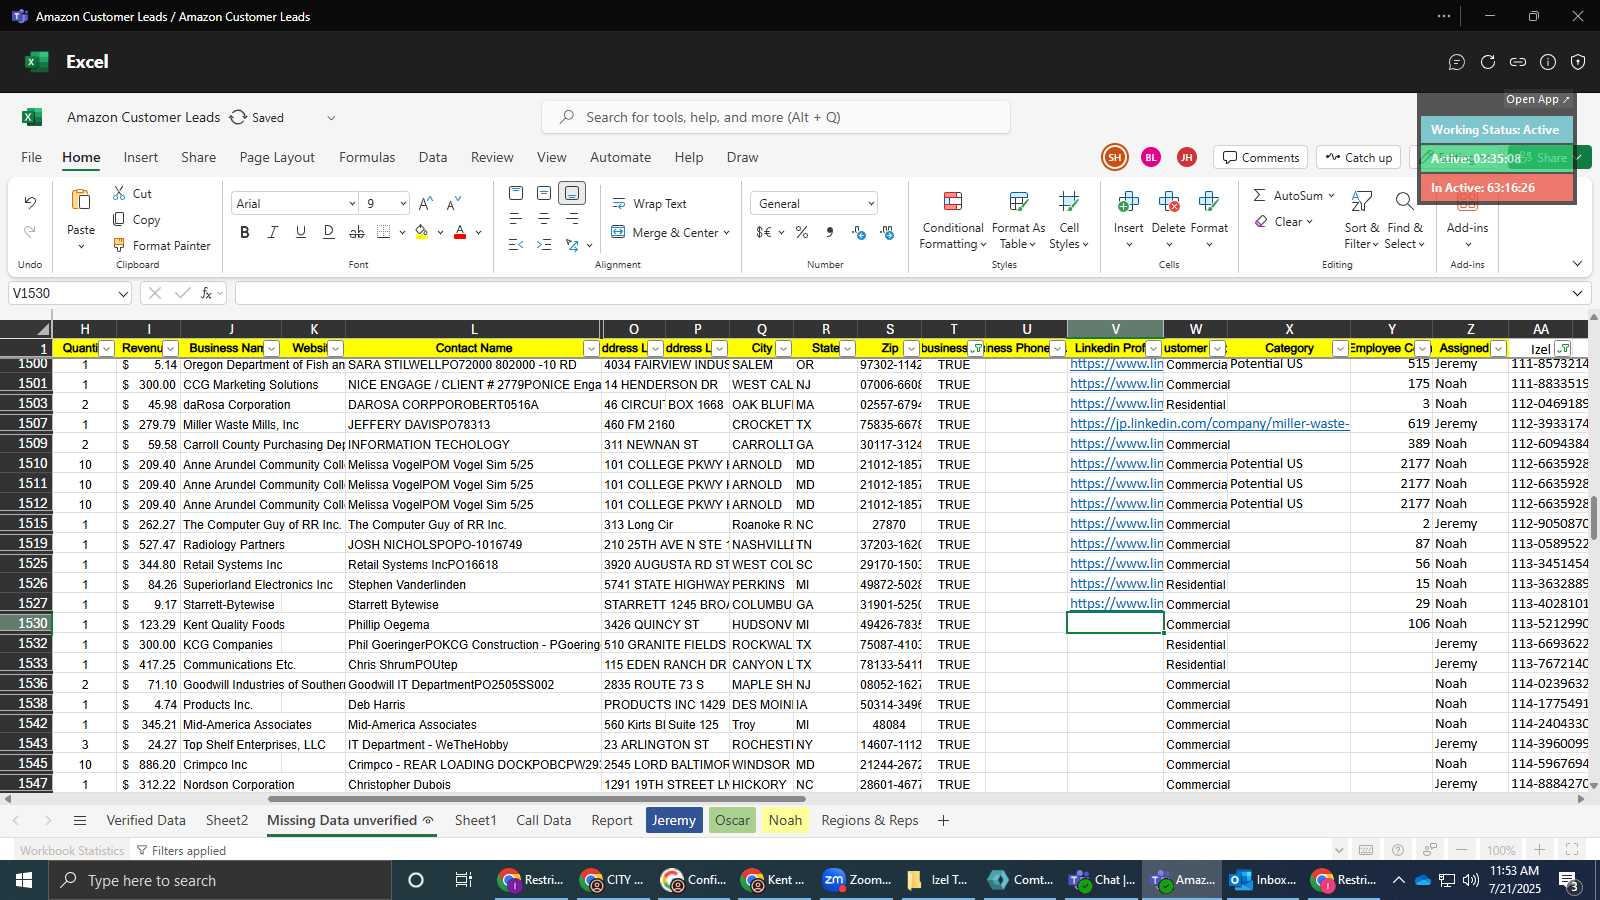
Task: Open filter dropdown for Contact Name column
Action: click(x=592, y=348)
